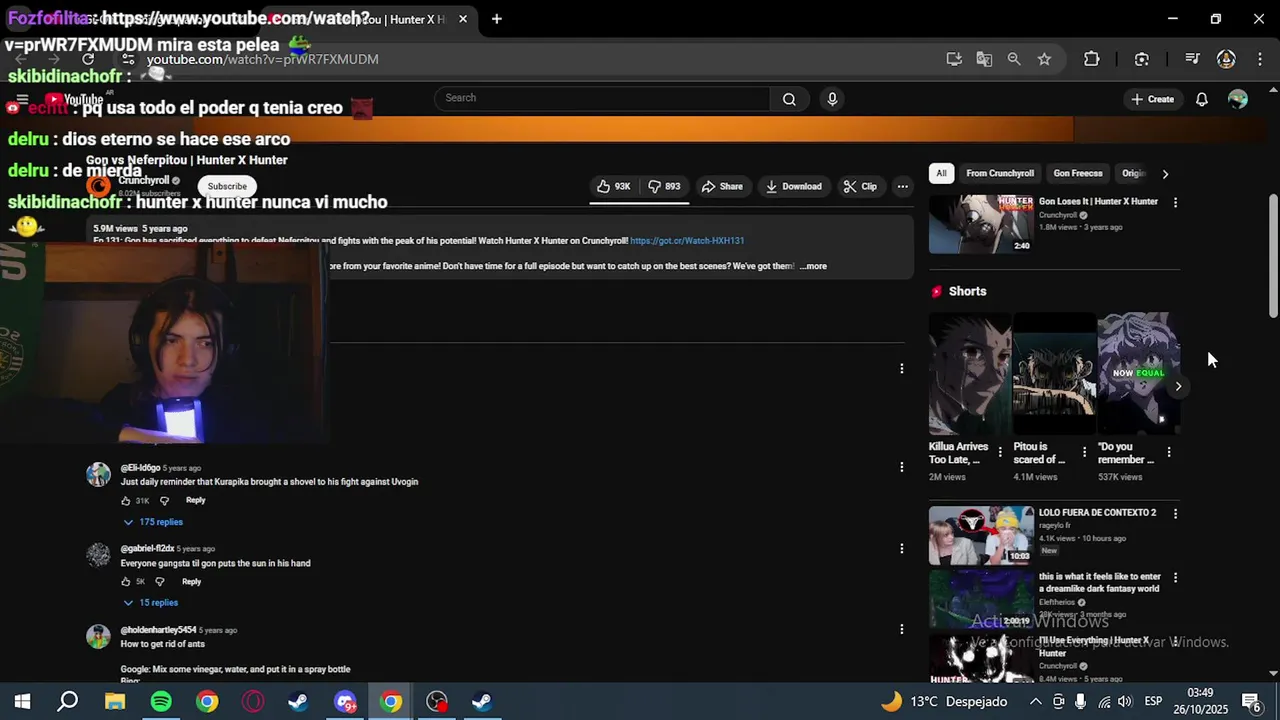Click the Create button
Viewport: 1280px width, 720px height.
pyautogui.click(x=1152, y=99)
